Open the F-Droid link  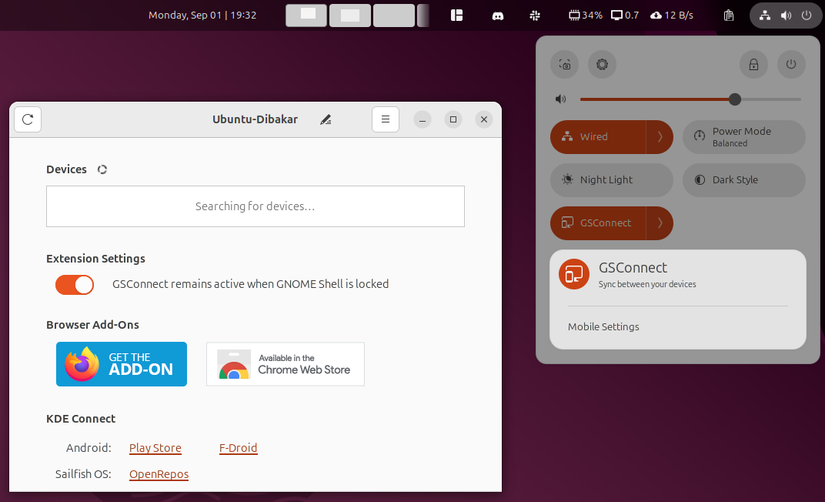[x=238, y=448]
